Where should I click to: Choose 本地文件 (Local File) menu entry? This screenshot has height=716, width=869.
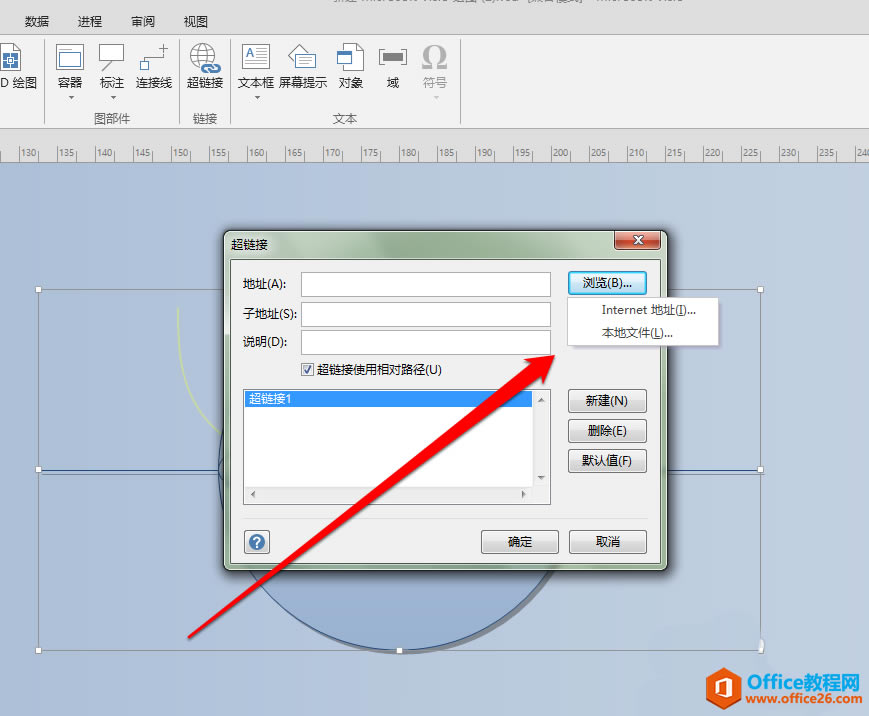[x=637, y=333]
